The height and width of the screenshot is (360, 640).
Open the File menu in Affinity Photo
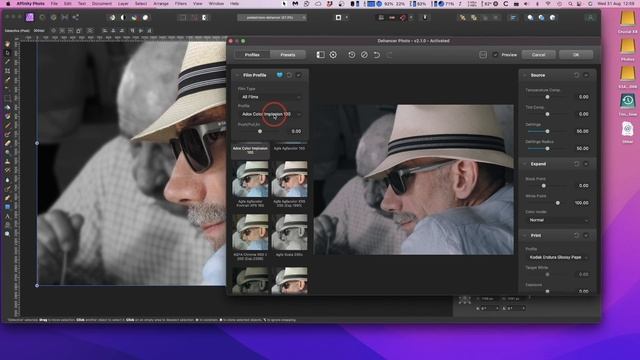click(x=54, y=4)
